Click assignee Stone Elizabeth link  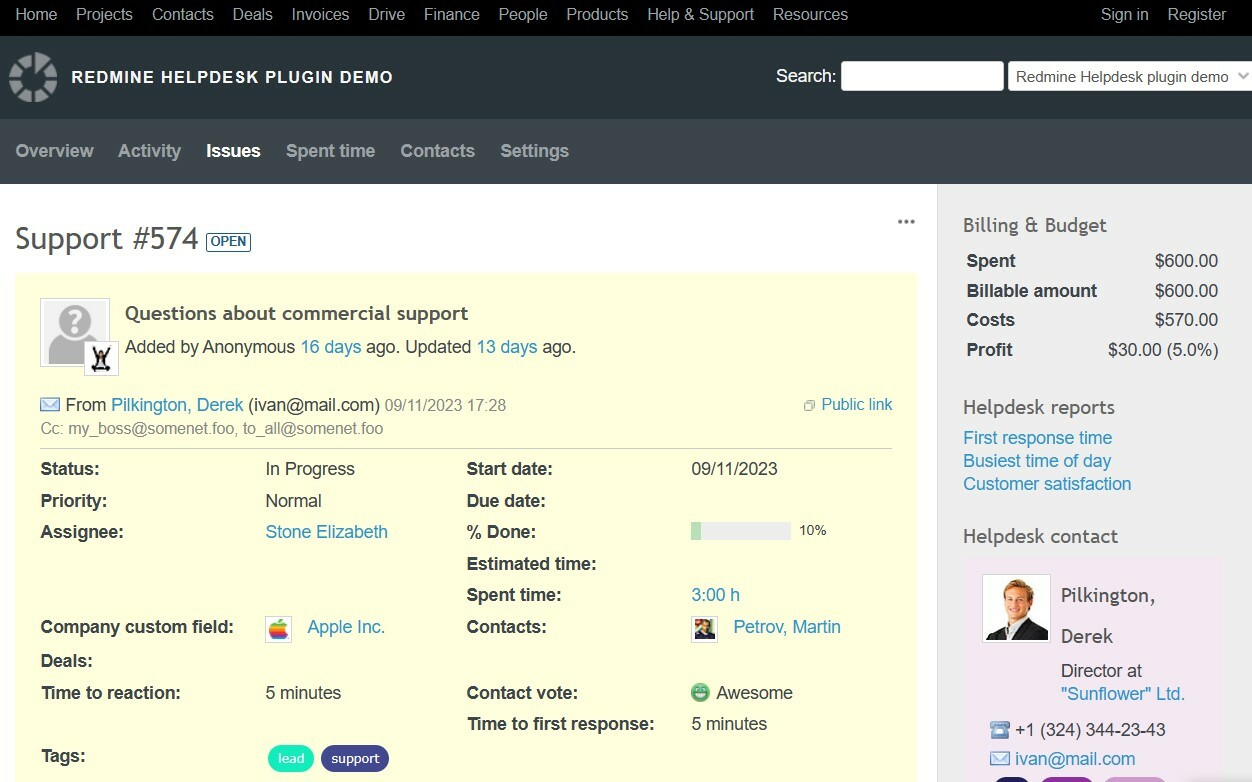point(326,531)
